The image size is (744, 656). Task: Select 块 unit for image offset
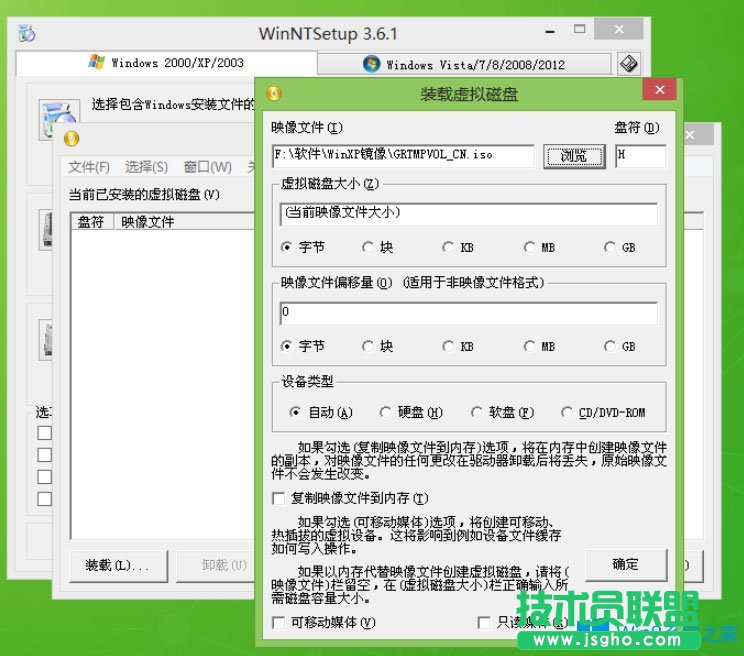click(x=378, y=346)
